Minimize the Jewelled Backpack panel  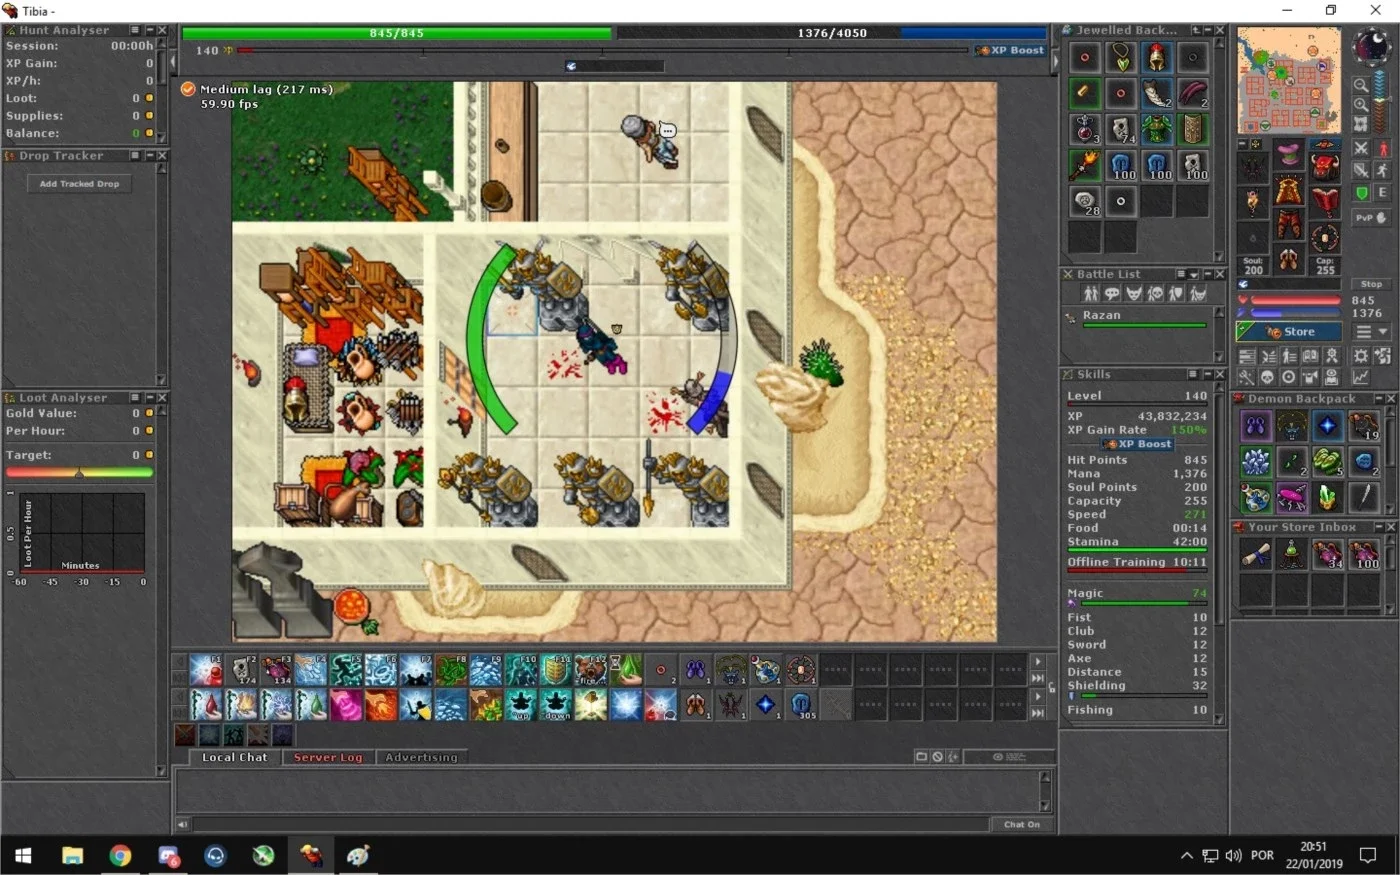[1208, 30]
